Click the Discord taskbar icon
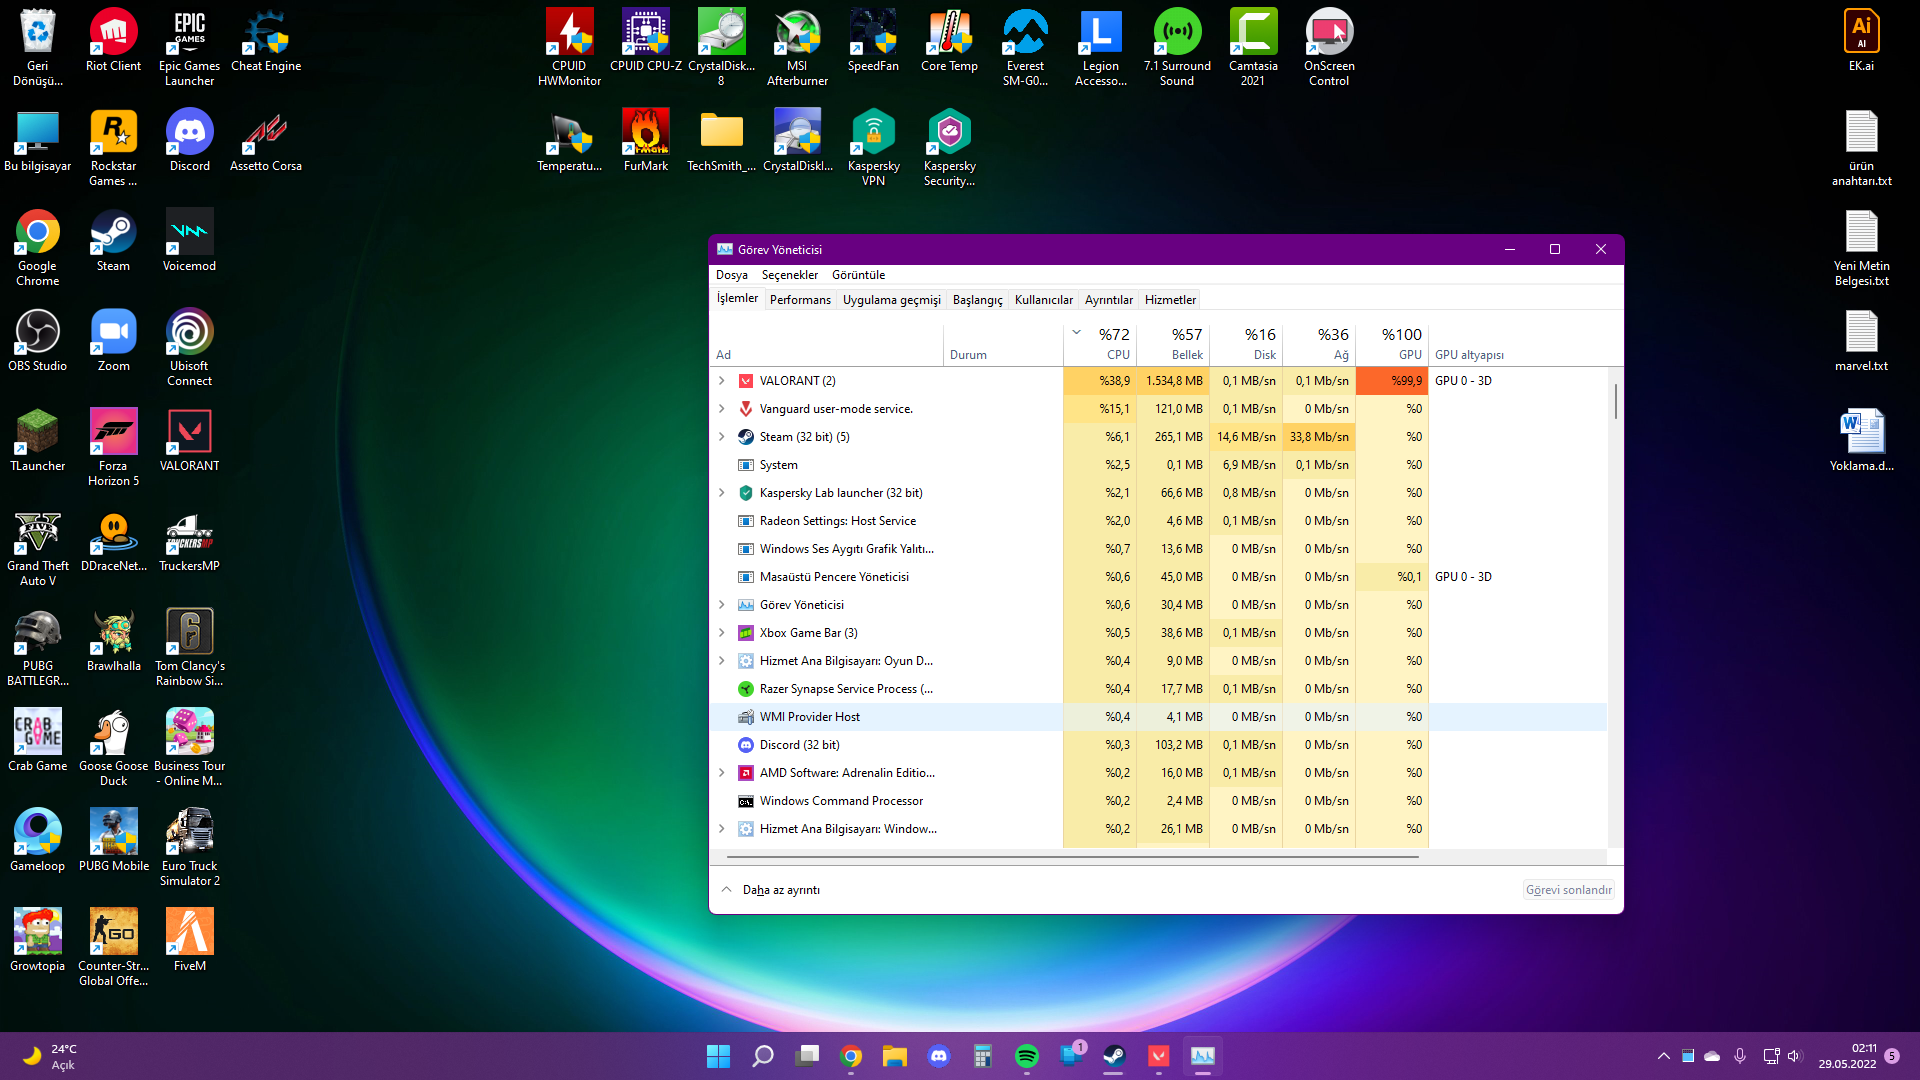The image size is (1920, 1080). [x=938, y=1056]
